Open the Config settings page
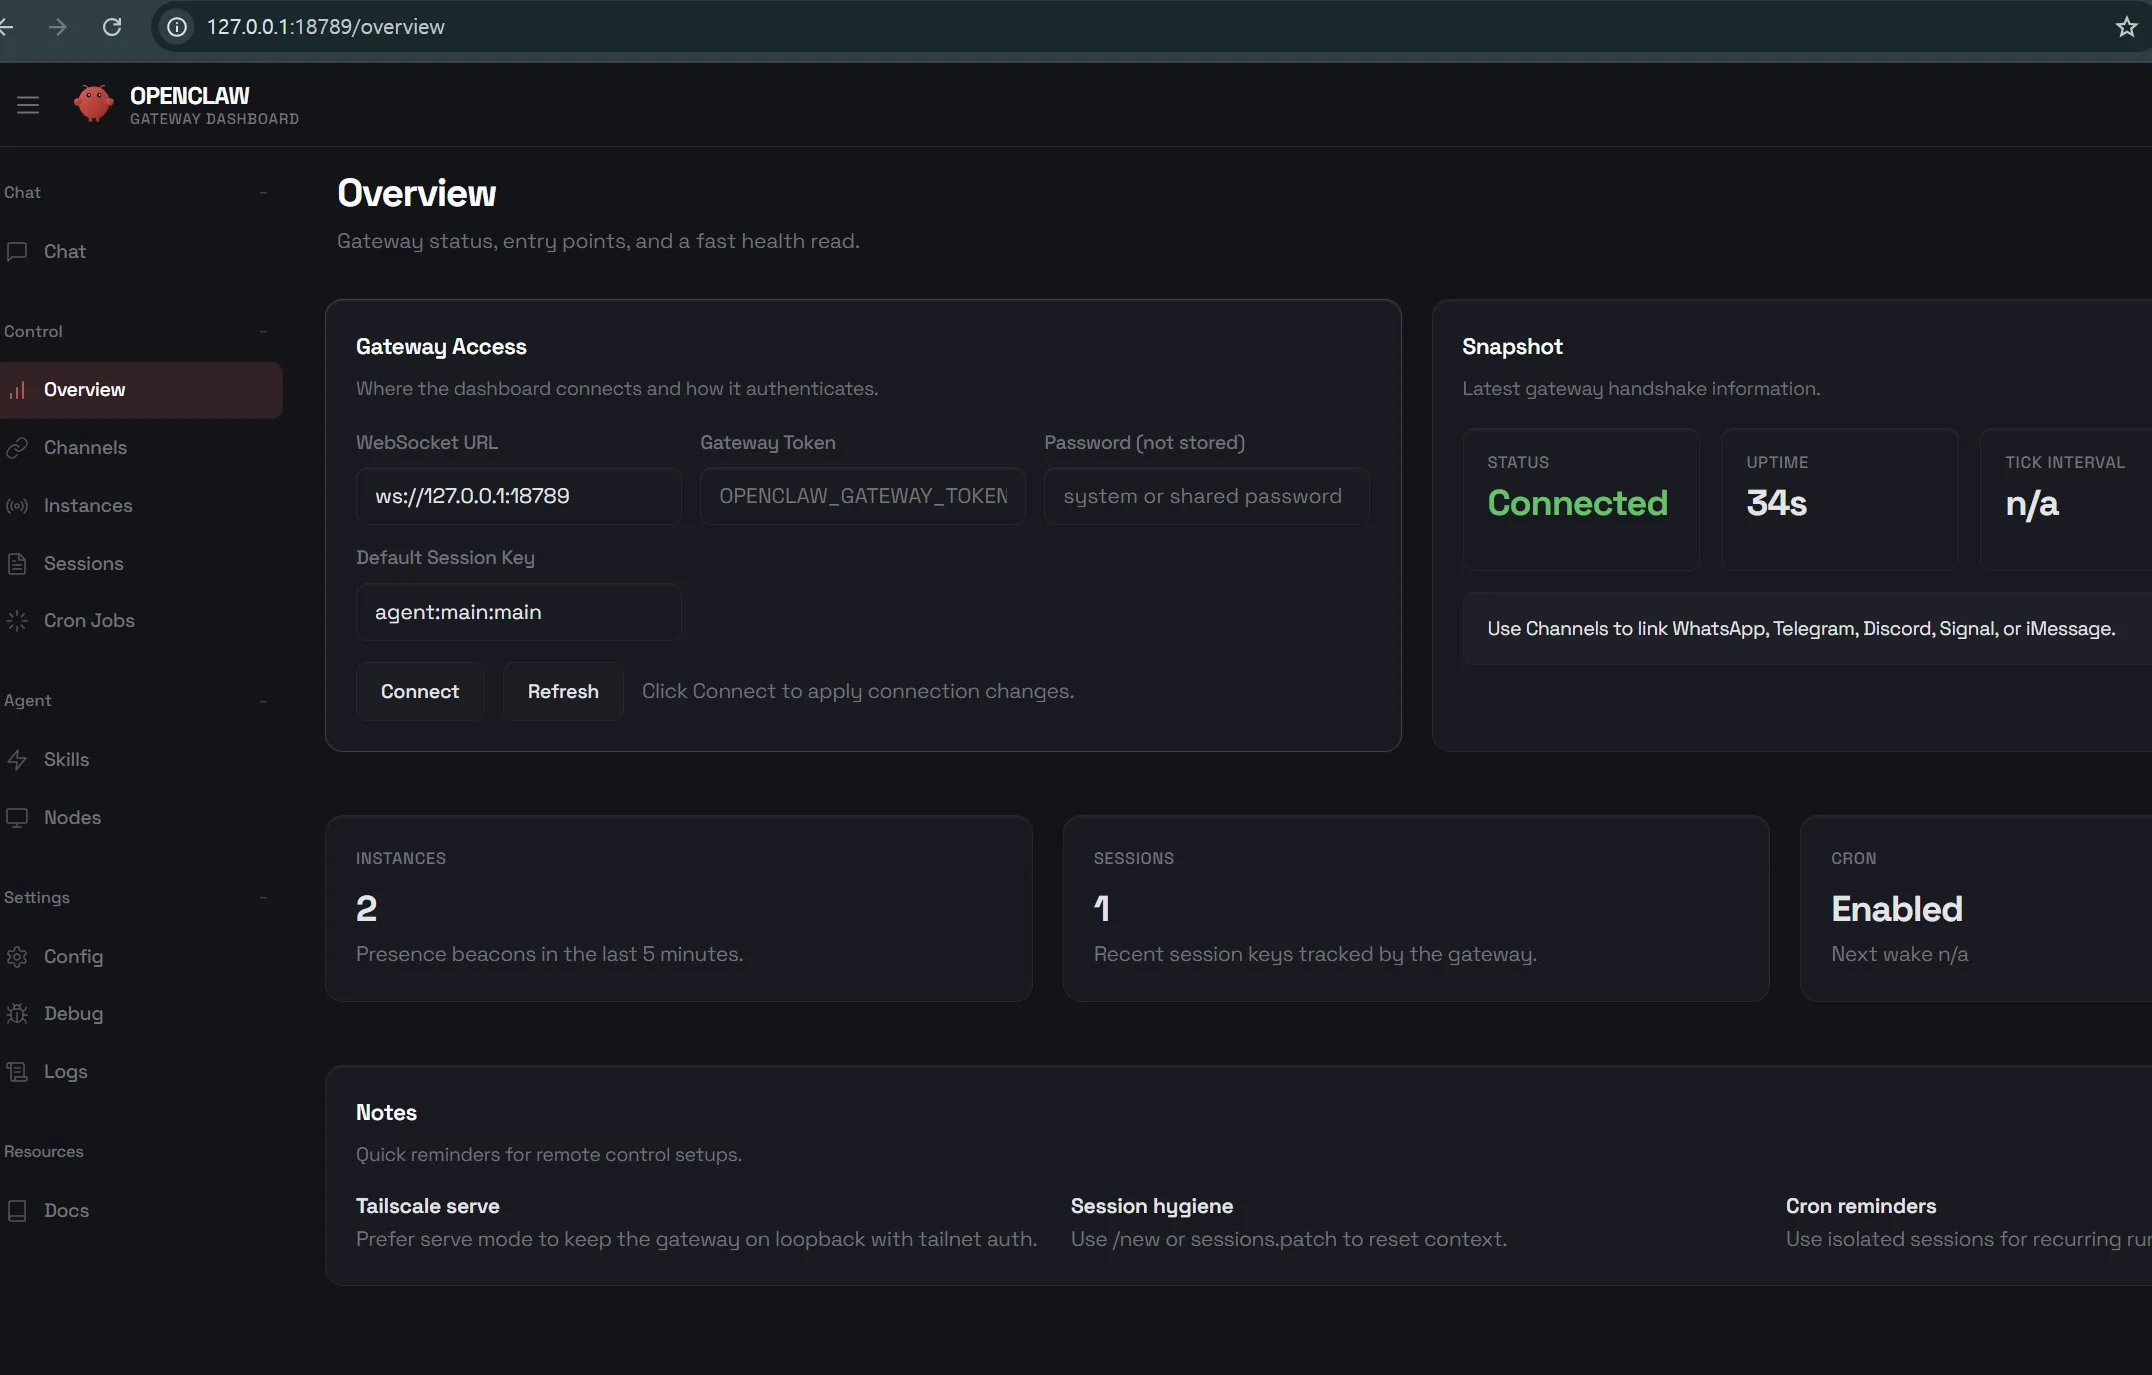The image size is (2152, 1375). click(75, 956)
